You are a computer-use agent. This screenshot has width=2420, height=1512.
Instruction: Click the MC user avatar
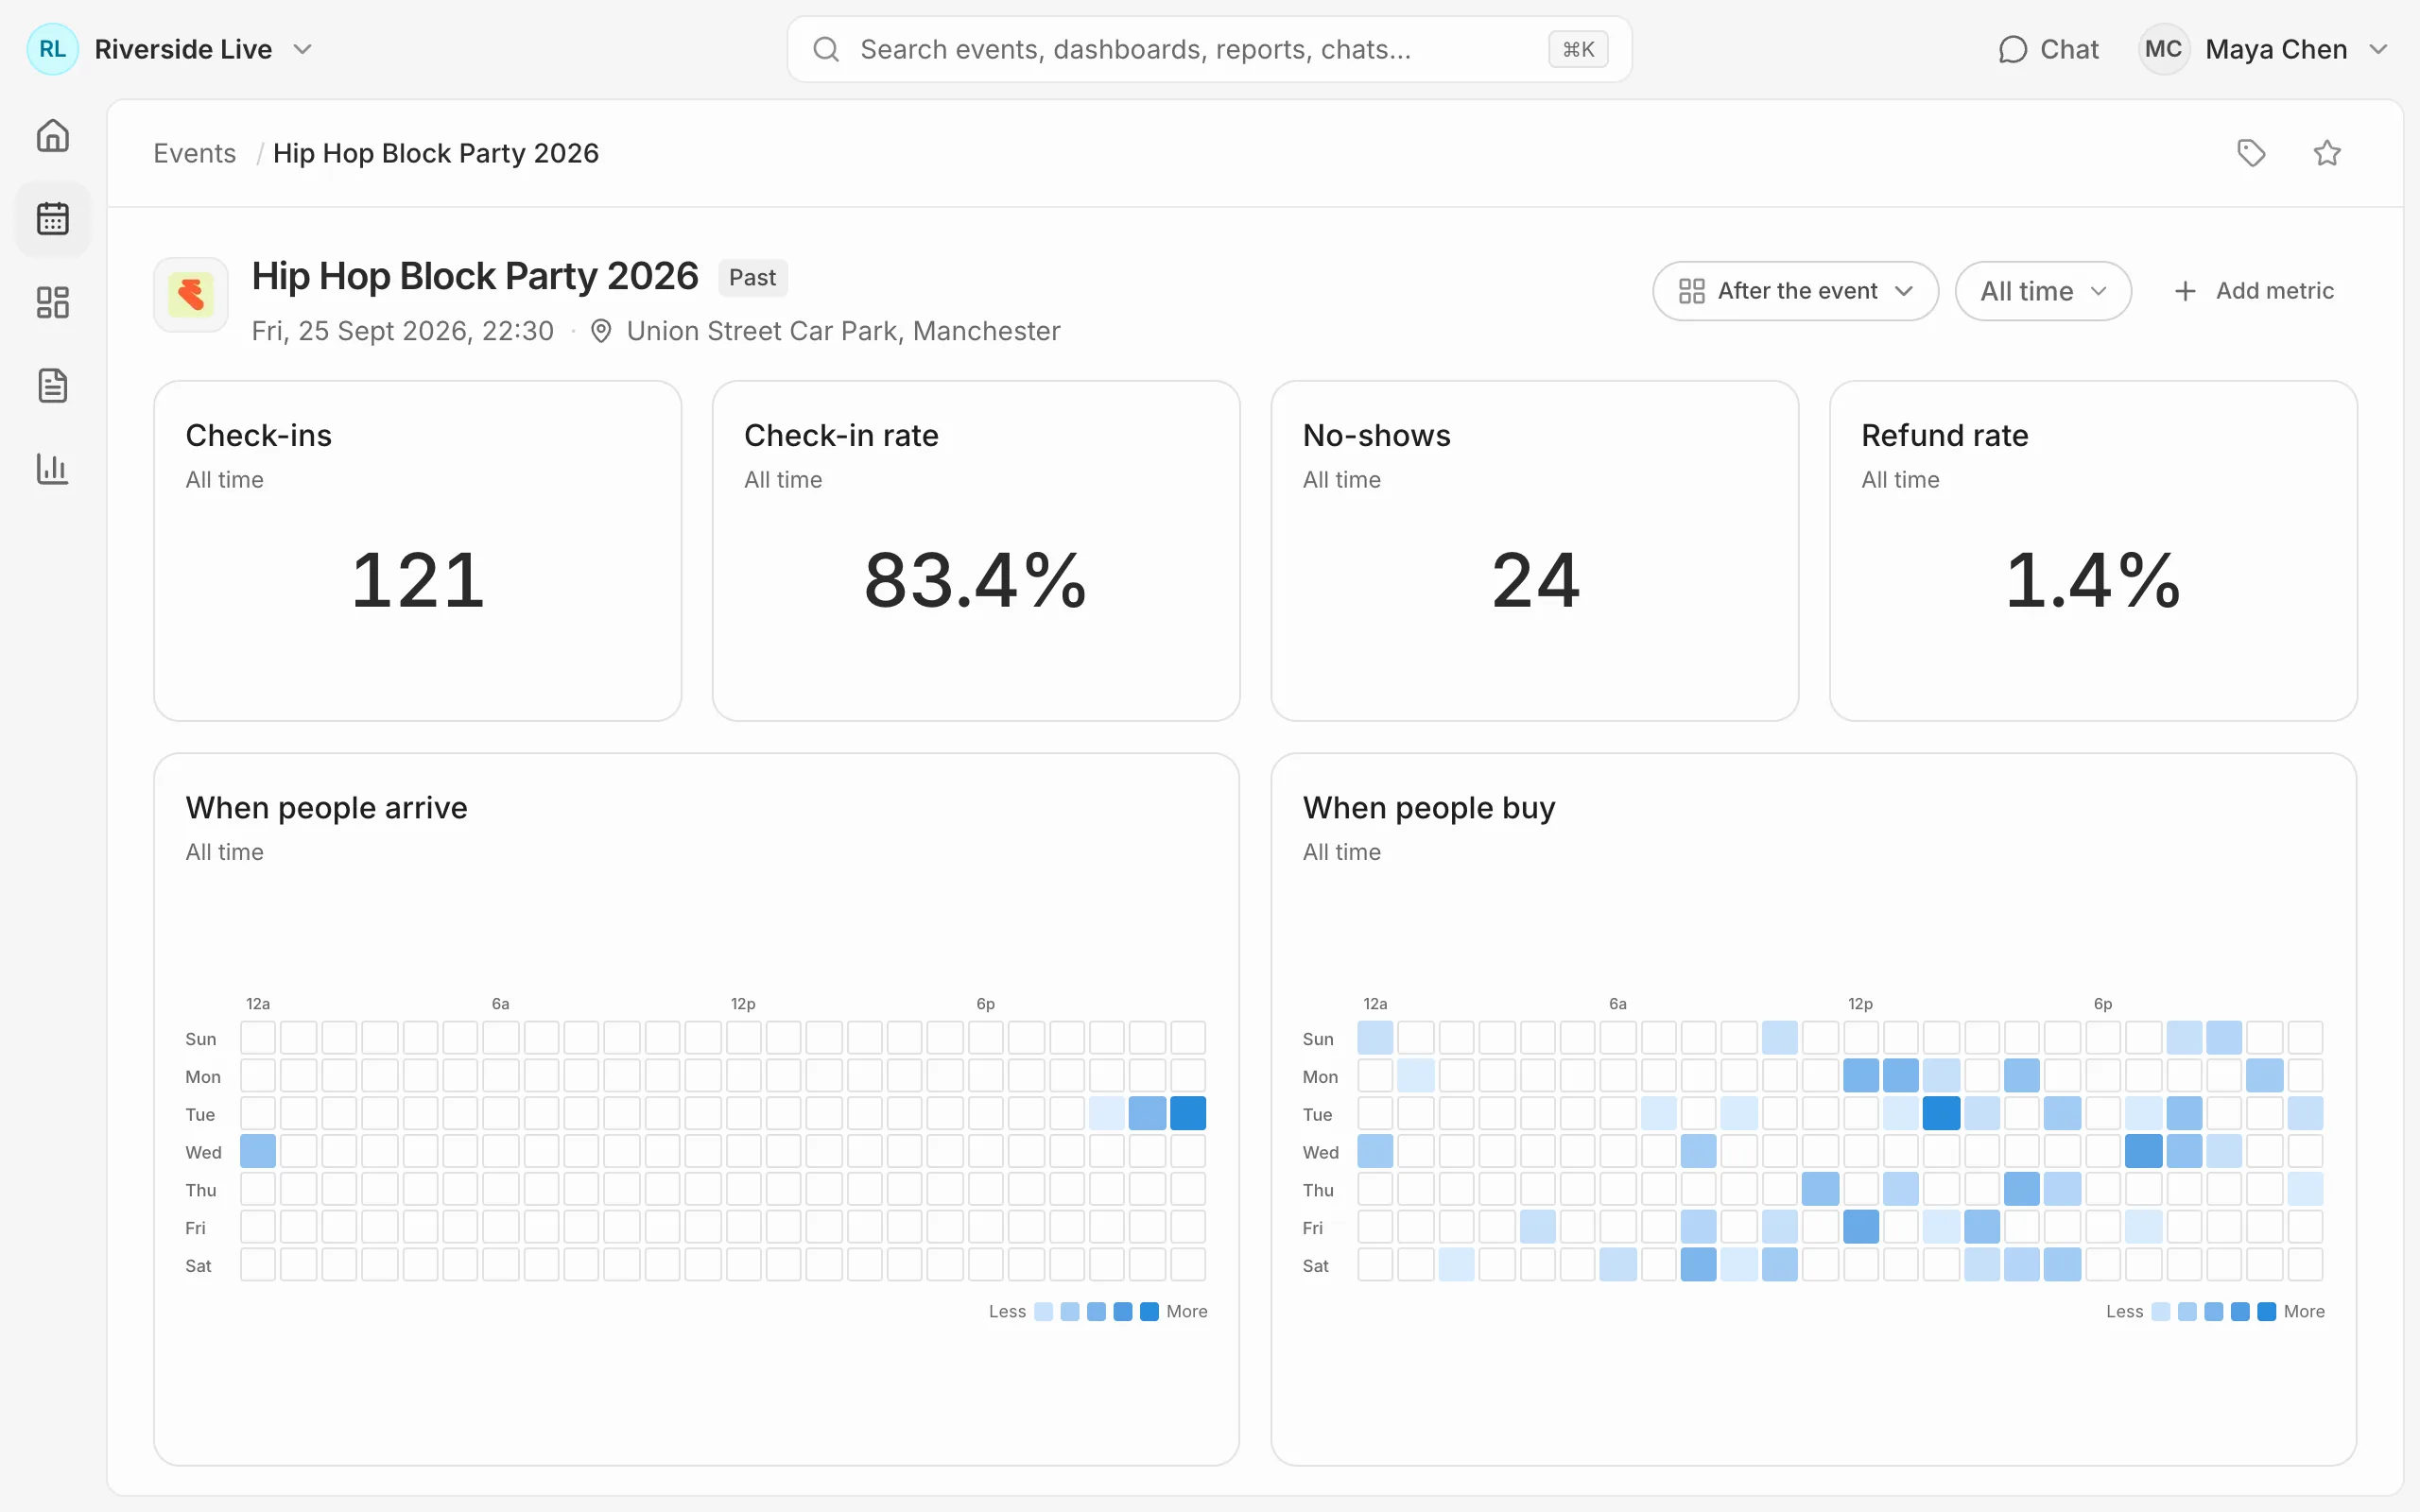[2163, 49]
